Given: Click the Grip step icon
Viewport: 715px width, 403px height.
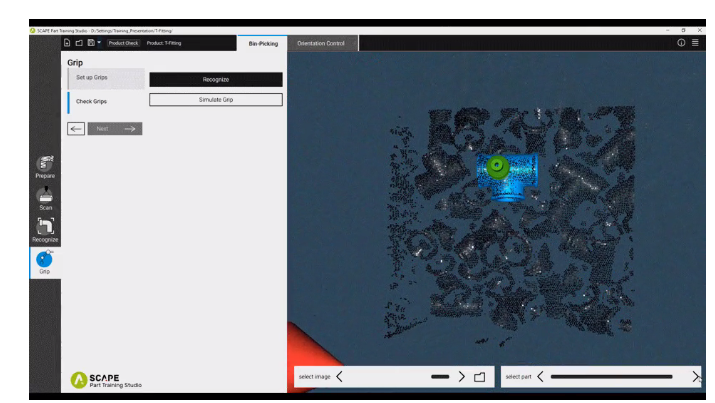Looking at the screenshot, I should (x=45, y=258).
